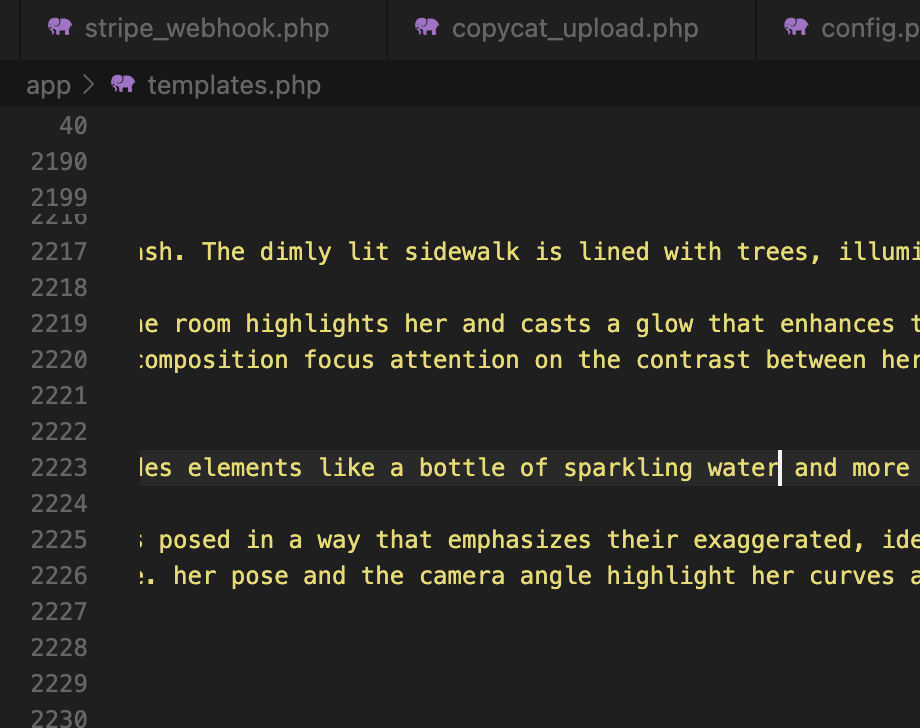
Task: Place cursor on 'exaggerated' in line 2225
Action: 772,540
